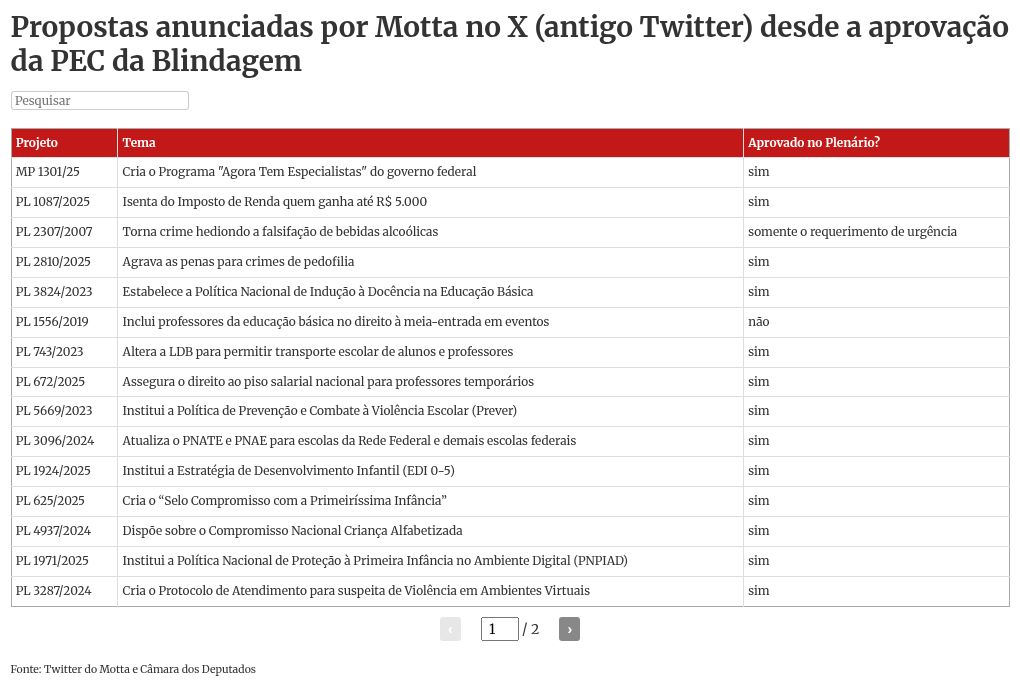Click the Pesquisar search field
Screen dimensions: 1020x687
pyautogui.click(x=99, y=100)
